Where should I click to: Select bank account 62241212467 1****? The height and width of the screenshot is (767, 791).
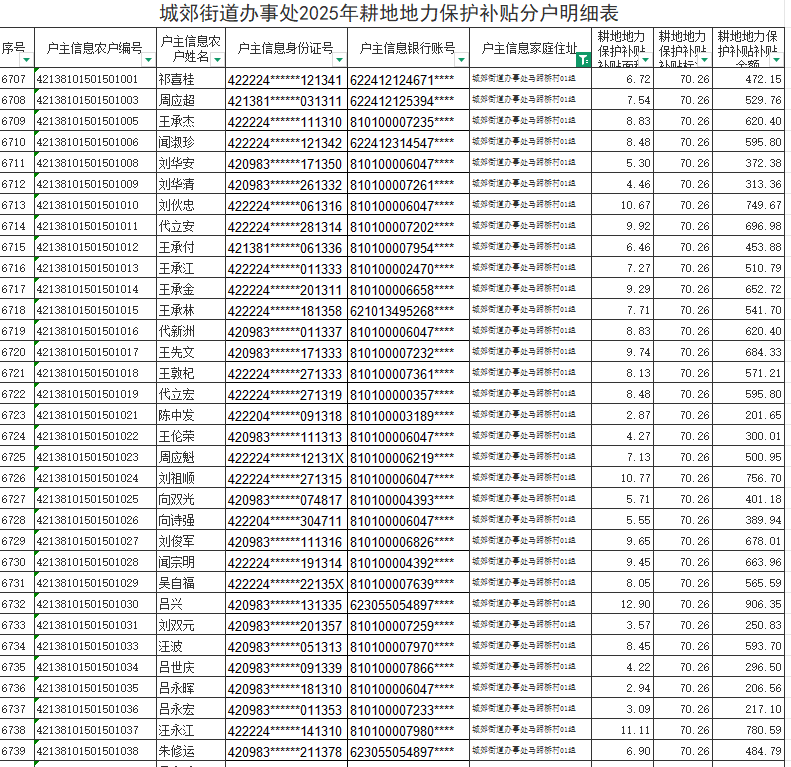408,80
